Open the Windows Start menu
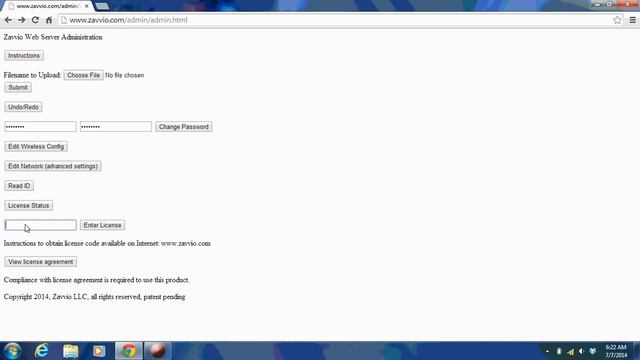Screen dimensions: 640x360 point(12,351)
